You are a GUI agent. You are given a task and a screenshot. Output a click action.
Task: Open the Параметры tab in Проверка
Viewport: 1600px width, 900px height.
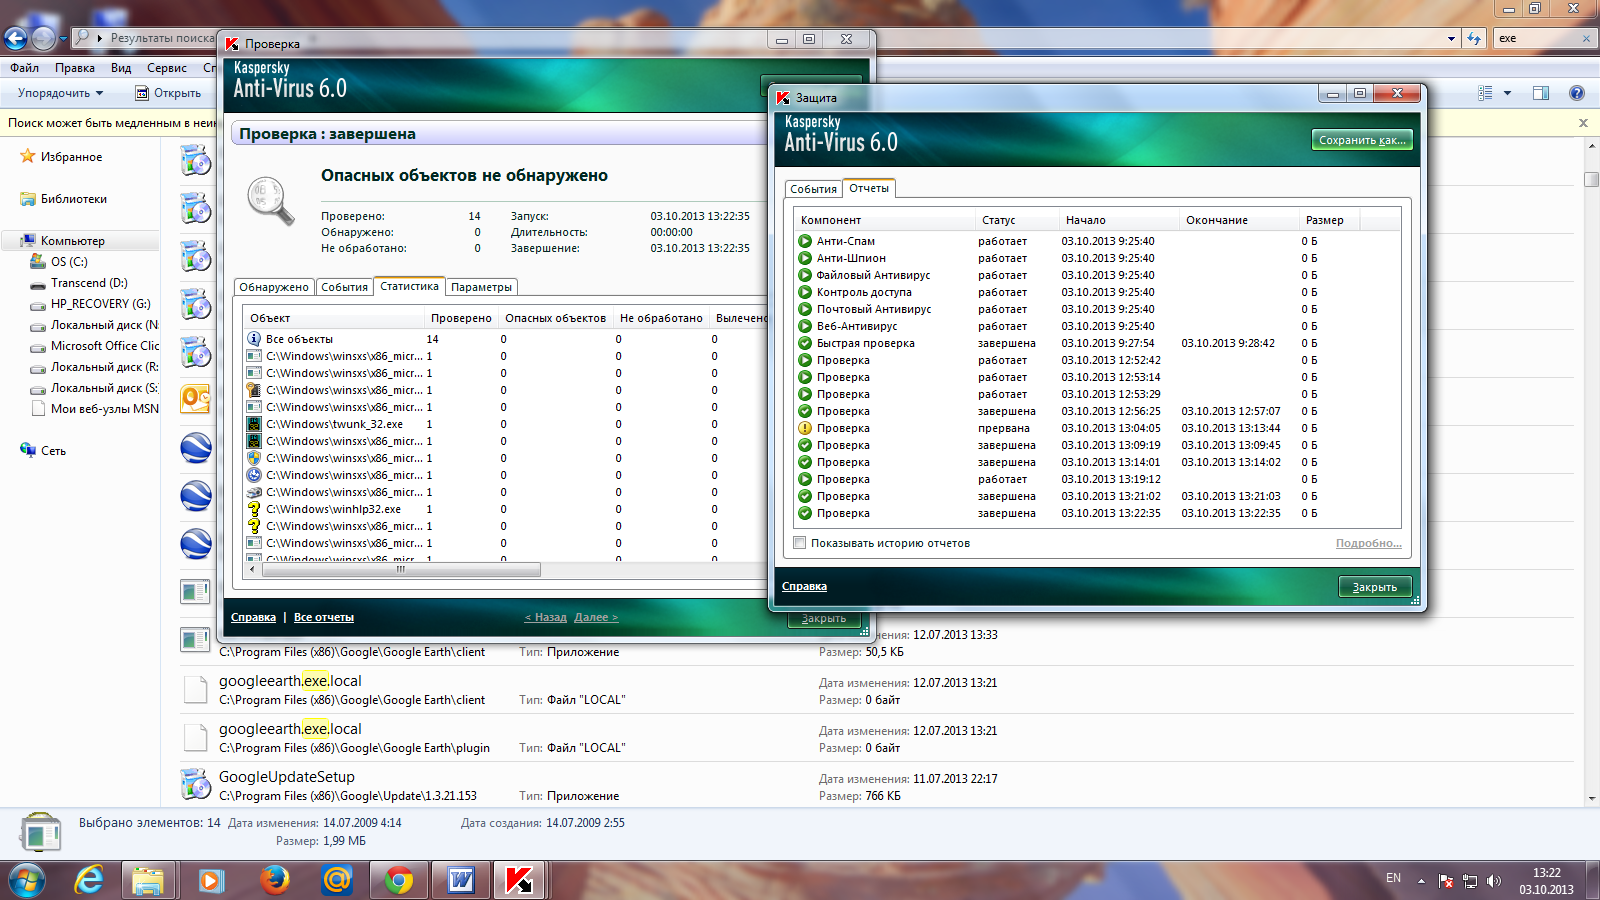pyautogui.click(x=481, y=287)
